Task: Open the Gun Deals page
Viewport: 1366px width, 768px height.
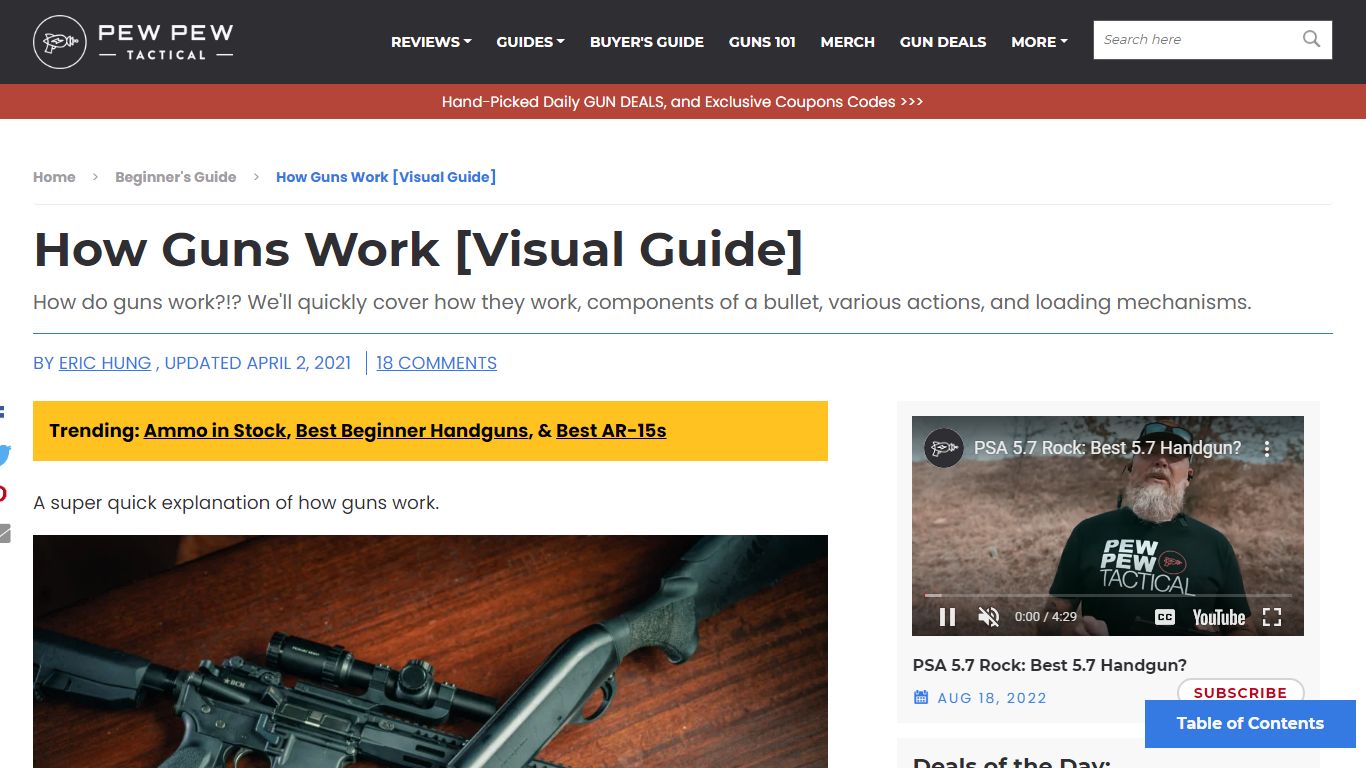Action: coord(943,42)
